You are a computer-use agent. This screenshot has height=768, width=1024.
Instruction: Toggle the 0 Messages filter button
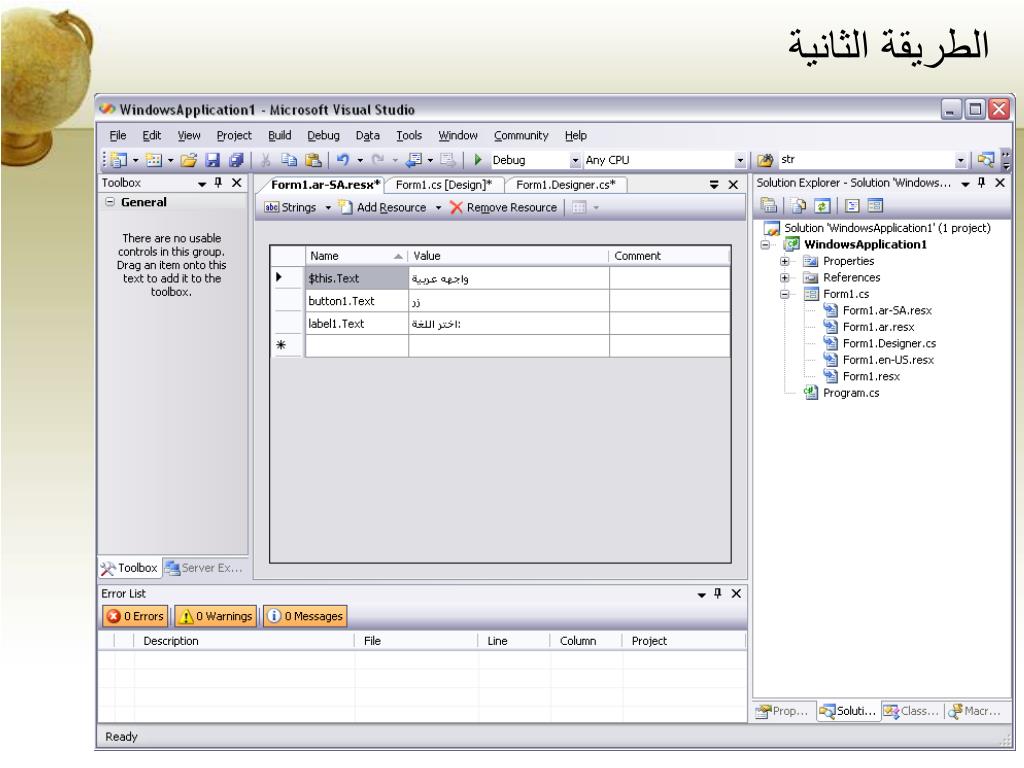coord(306,616)
